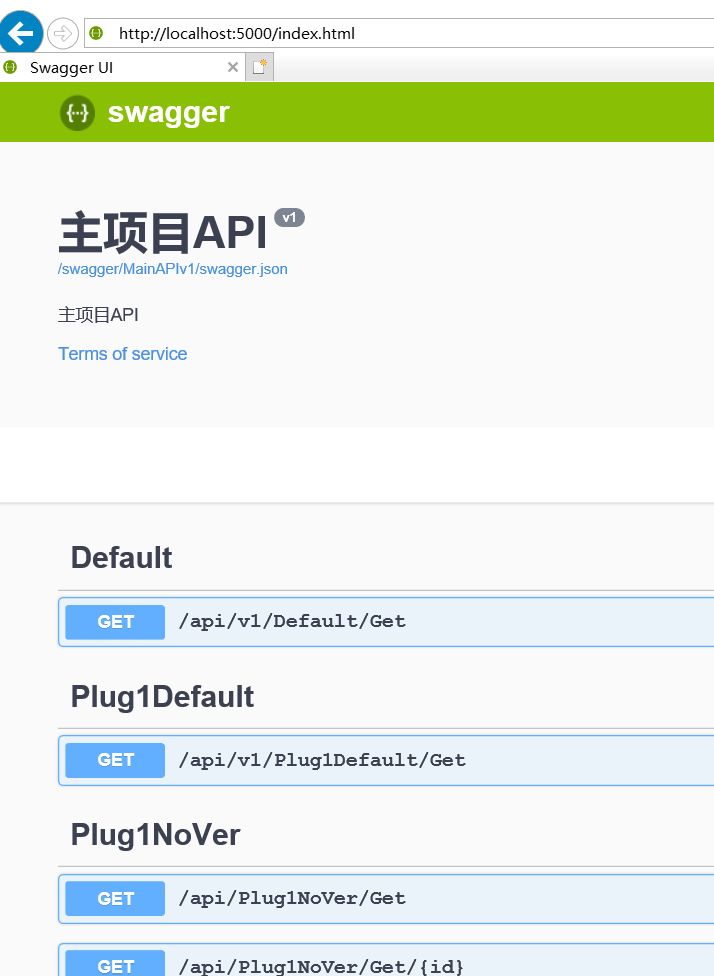This screenshot has height=976, width=714.
Task: Close the Swagger UI tab
Action: tap(233, 68)
